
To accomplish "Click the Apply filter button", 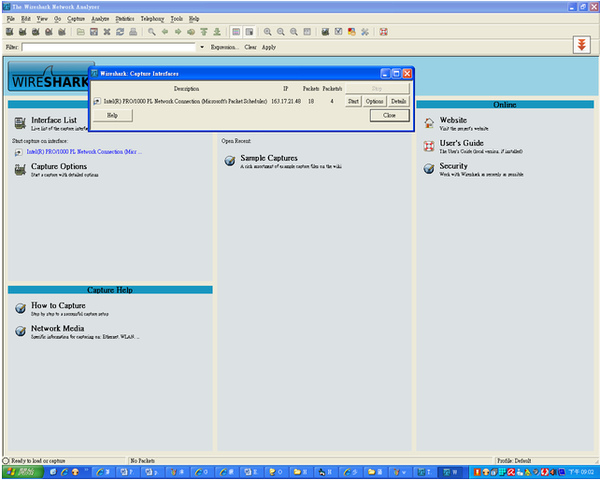I will (x=269, y=47).
